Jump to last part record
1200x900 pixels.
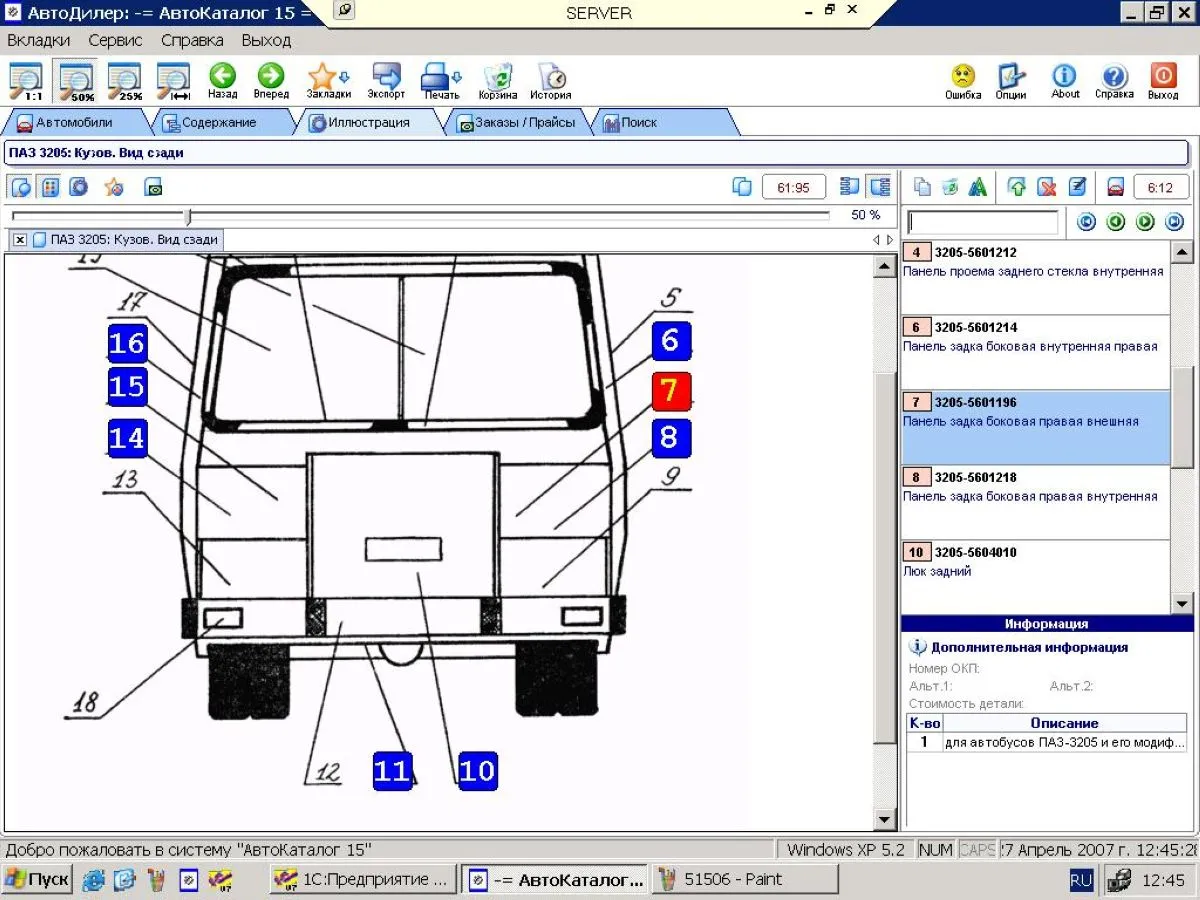coord(1175,222)
